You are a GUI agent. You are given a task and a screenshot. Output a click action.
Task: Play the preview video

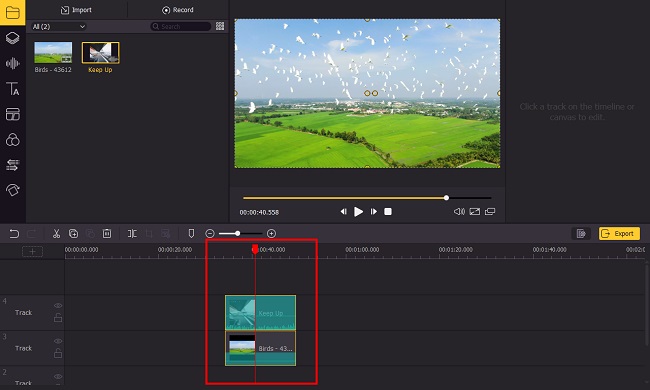tap(358, 212)
